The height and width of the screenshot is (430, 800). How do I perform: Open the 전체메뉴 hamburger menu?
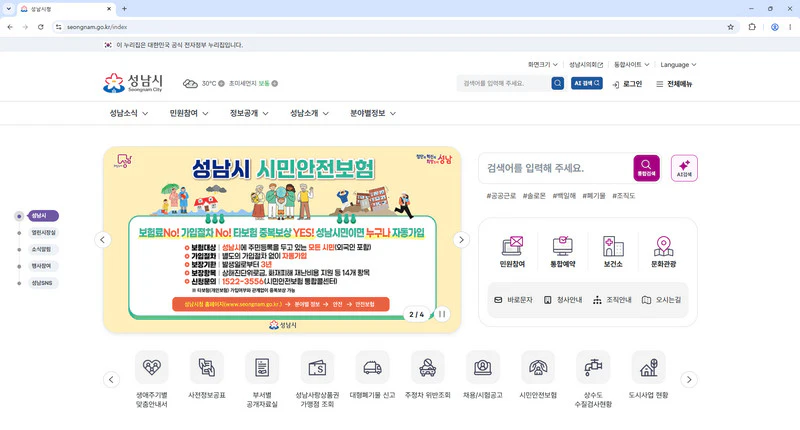674,84
